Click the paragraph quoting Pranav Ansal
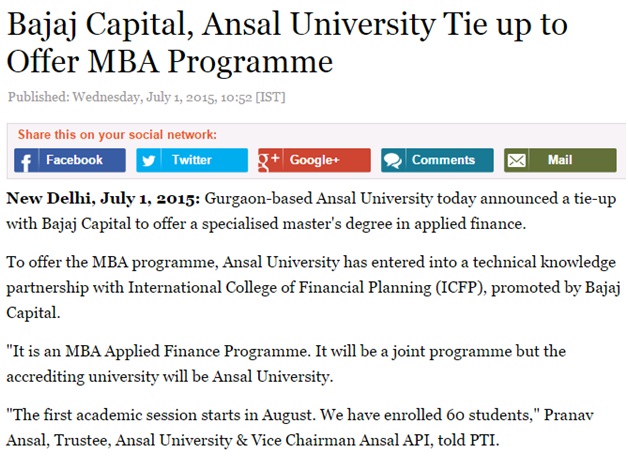Screen dimensions: 628x470 pyautogui.click(x=300, y=427)
